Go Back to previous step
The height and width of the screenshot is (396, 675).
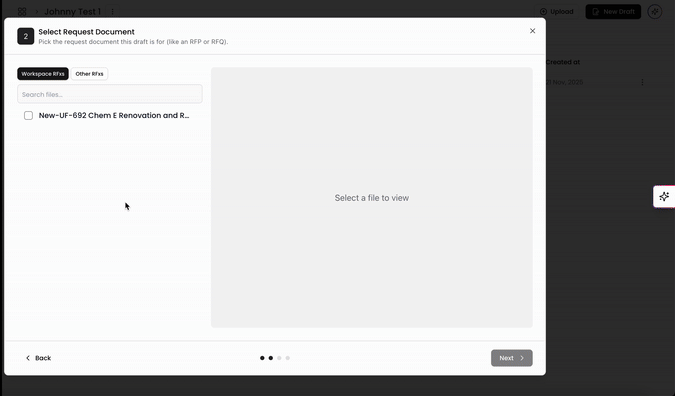coord(38,358)
